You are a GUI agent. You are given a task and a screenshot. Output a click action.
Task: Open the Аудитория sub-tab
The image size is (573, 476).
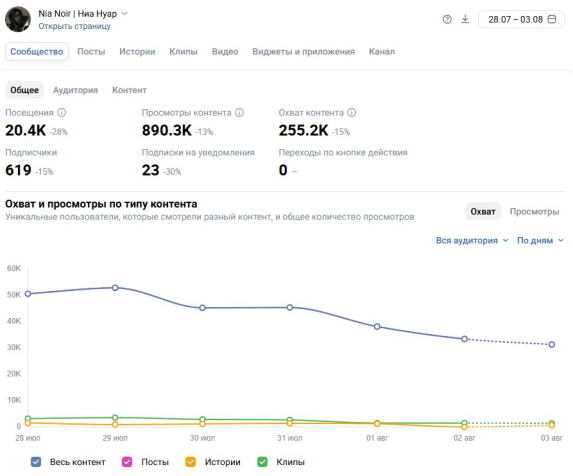pyautogui.click(x=75, y=90)
